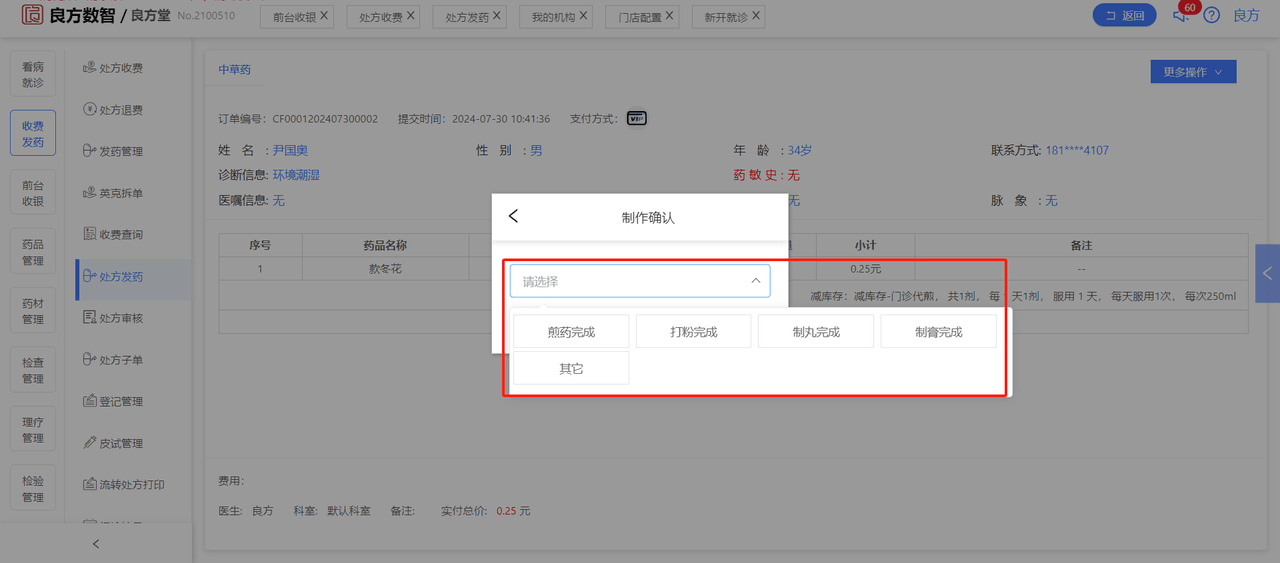Choose the 打粉完成 option
Viewport: 1280px width, 563px height.
coord(693,332)
